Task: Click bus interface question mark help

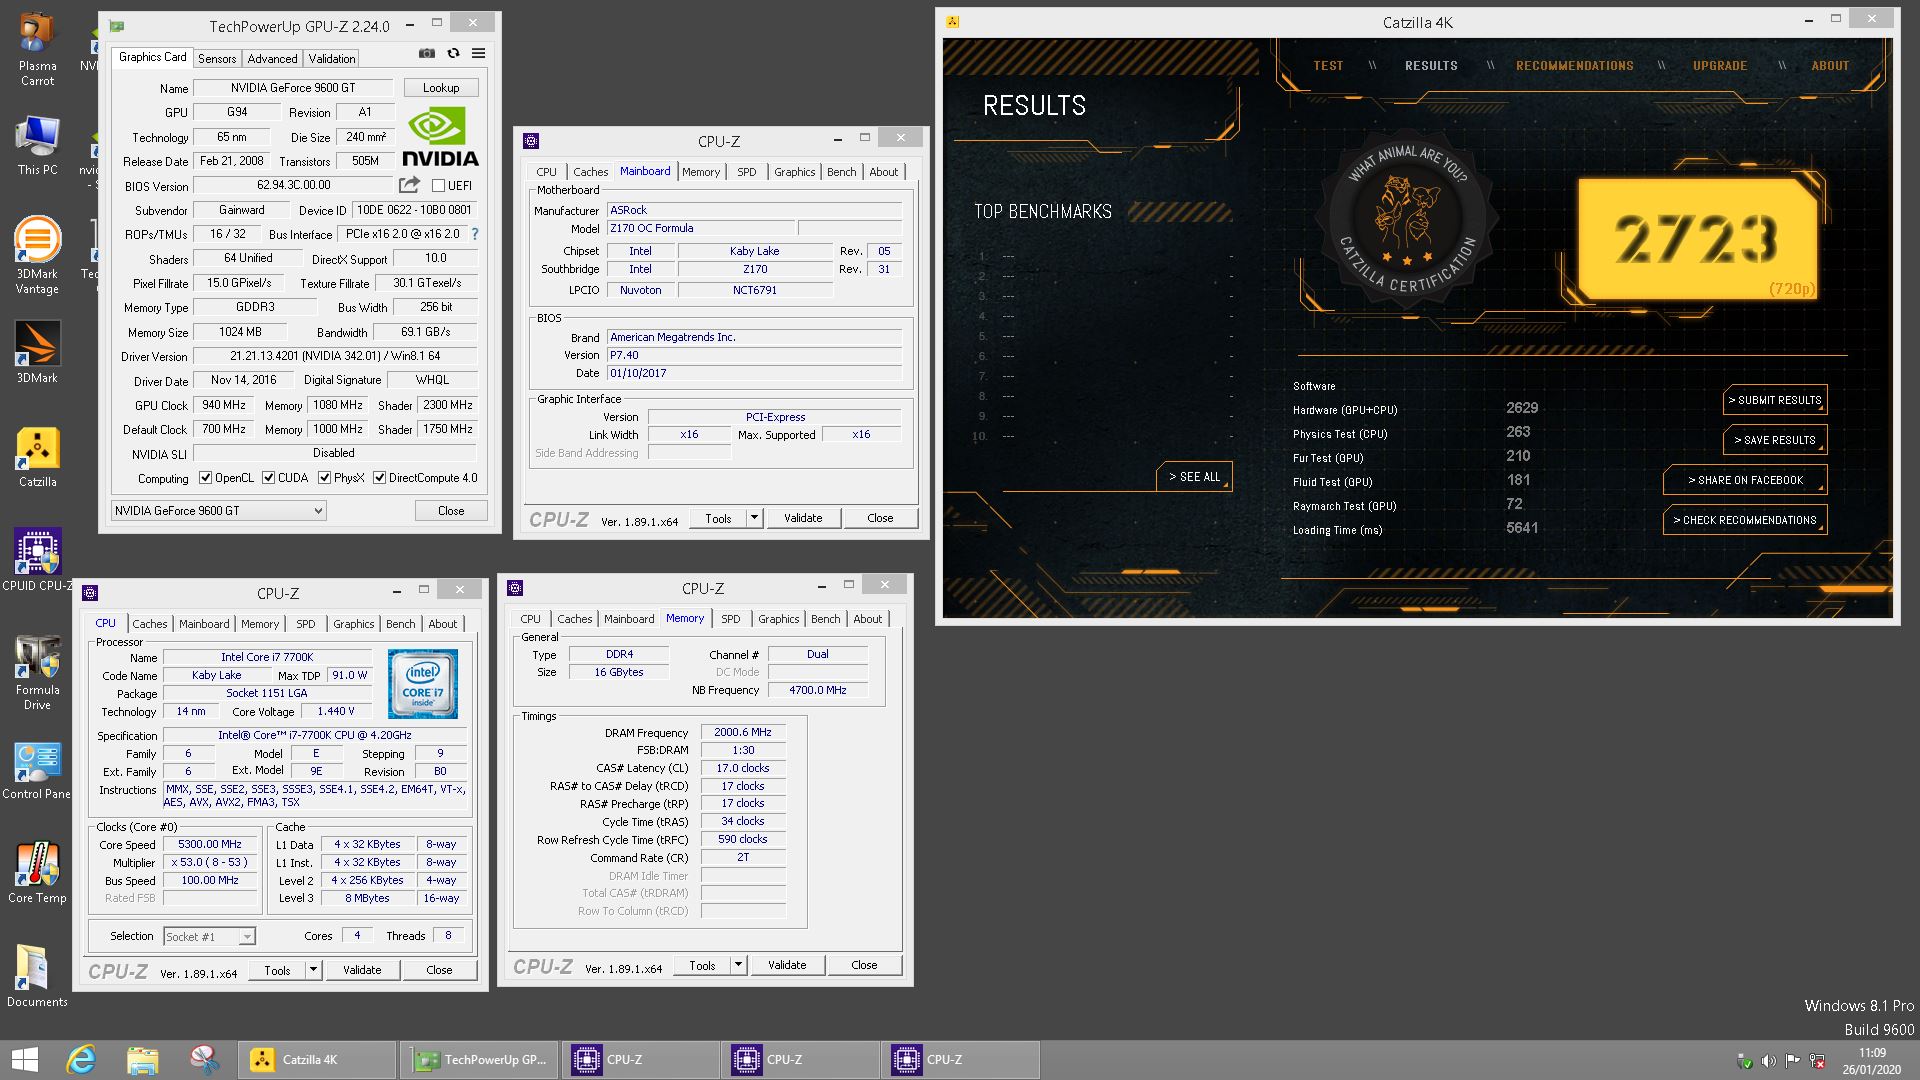Action: [x=474, y=234]
